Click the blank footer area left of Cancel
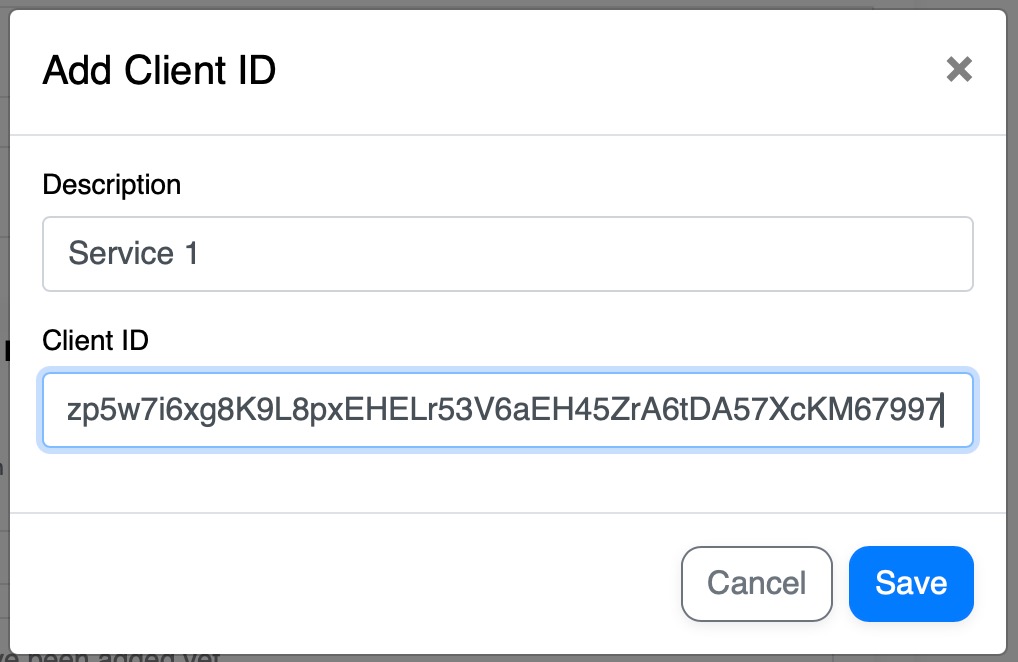Viewport: 1018px width, 662px height. pos(350,583)
